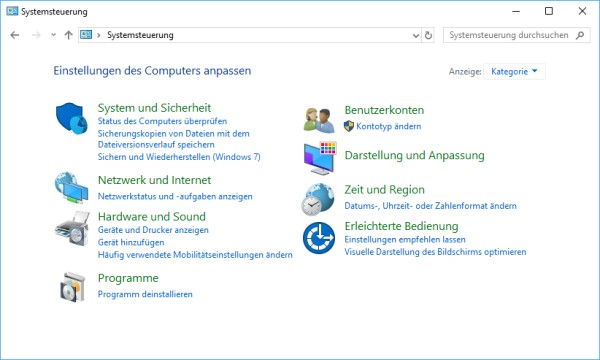Go back with the back arrow
Viewport: 600px width, 360px height.
click(15, 35)
